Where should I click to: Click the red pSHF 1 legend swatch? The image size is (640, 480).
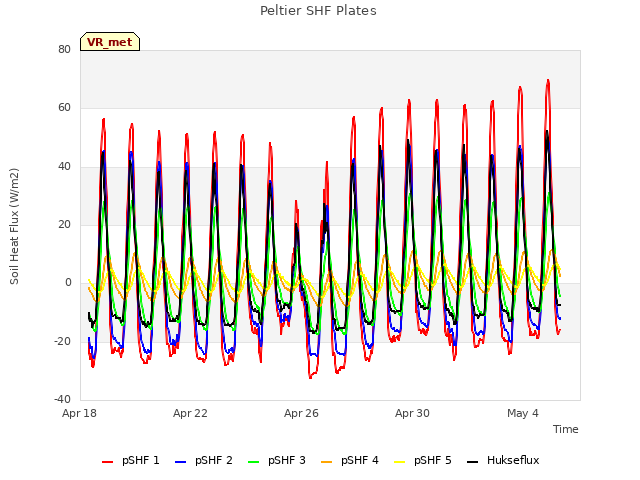107,462
